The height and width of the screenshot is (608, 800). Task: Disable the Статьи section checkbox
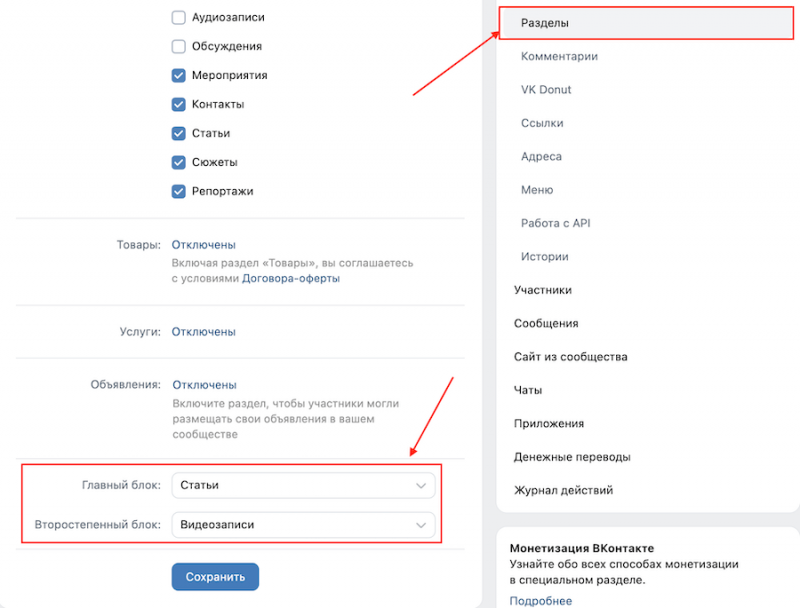coord(179,133)
